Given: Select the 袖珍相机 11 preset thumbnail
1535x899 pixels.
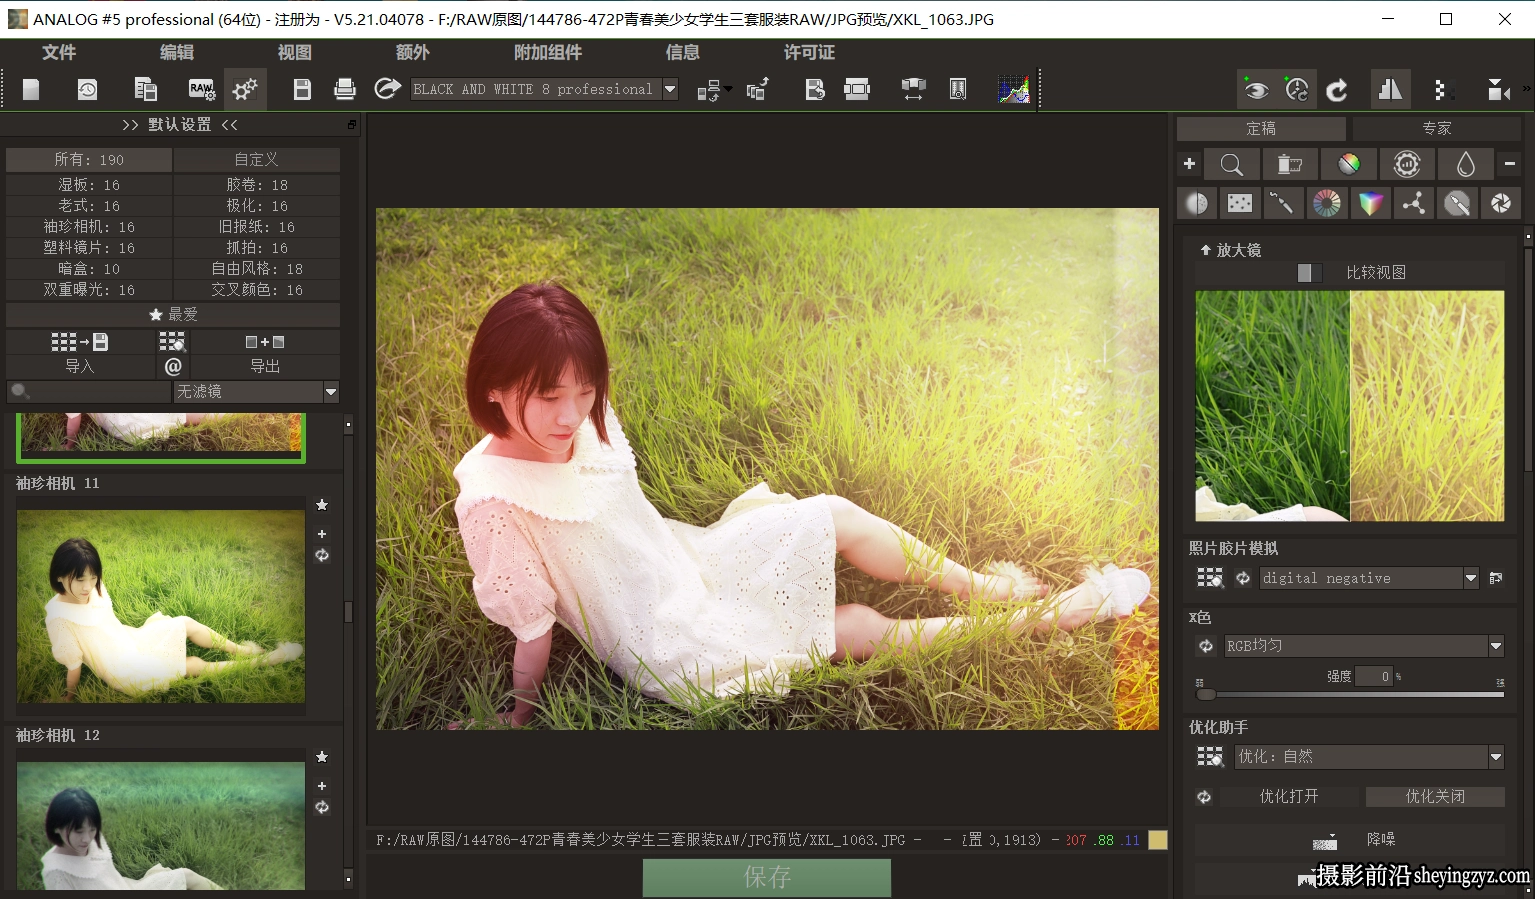Looking at the screenshot, I should [161, 606].
